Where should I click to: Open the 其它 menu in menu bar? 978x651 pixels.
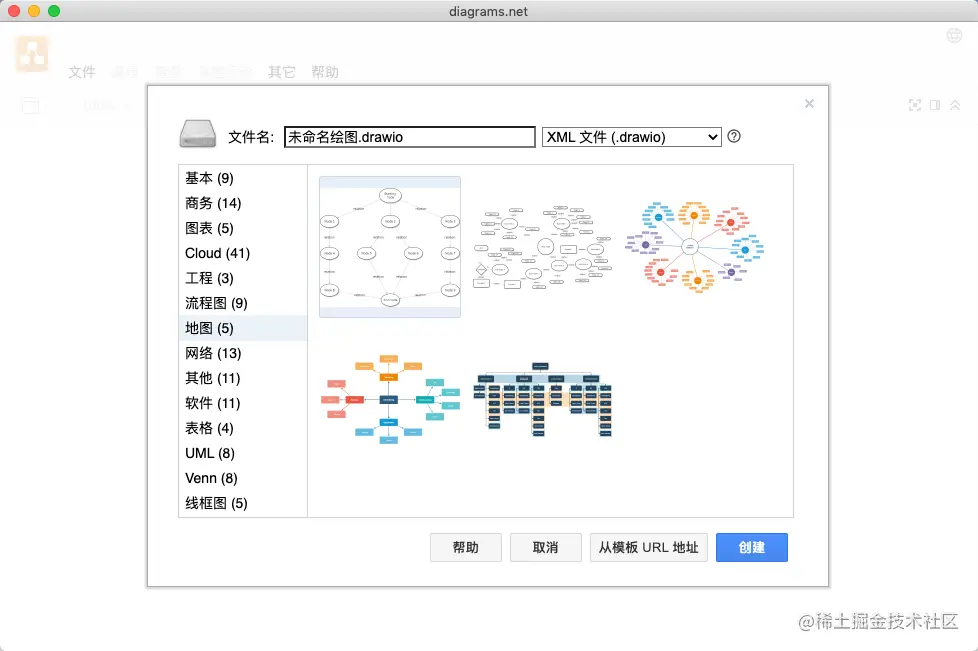click(x=281, y=72)
